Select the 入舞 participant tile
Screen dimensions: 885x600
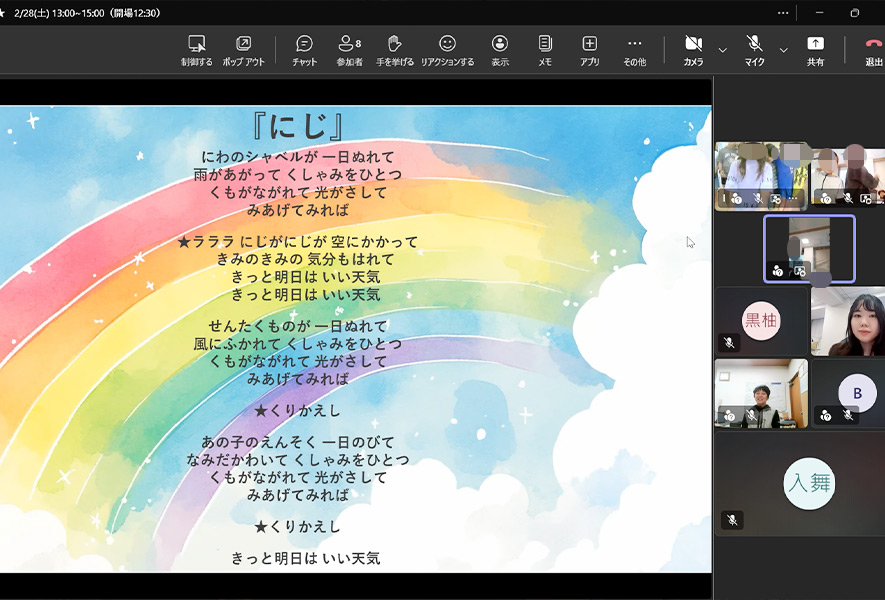point(809,484)
